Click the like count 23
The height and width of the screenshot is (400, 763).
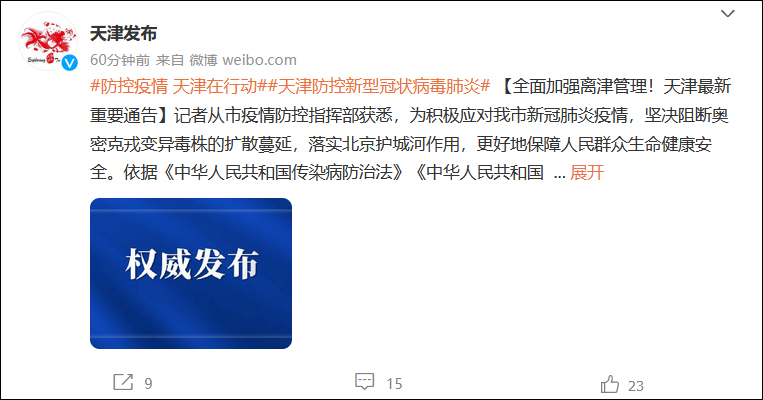[x=636, y=386]
